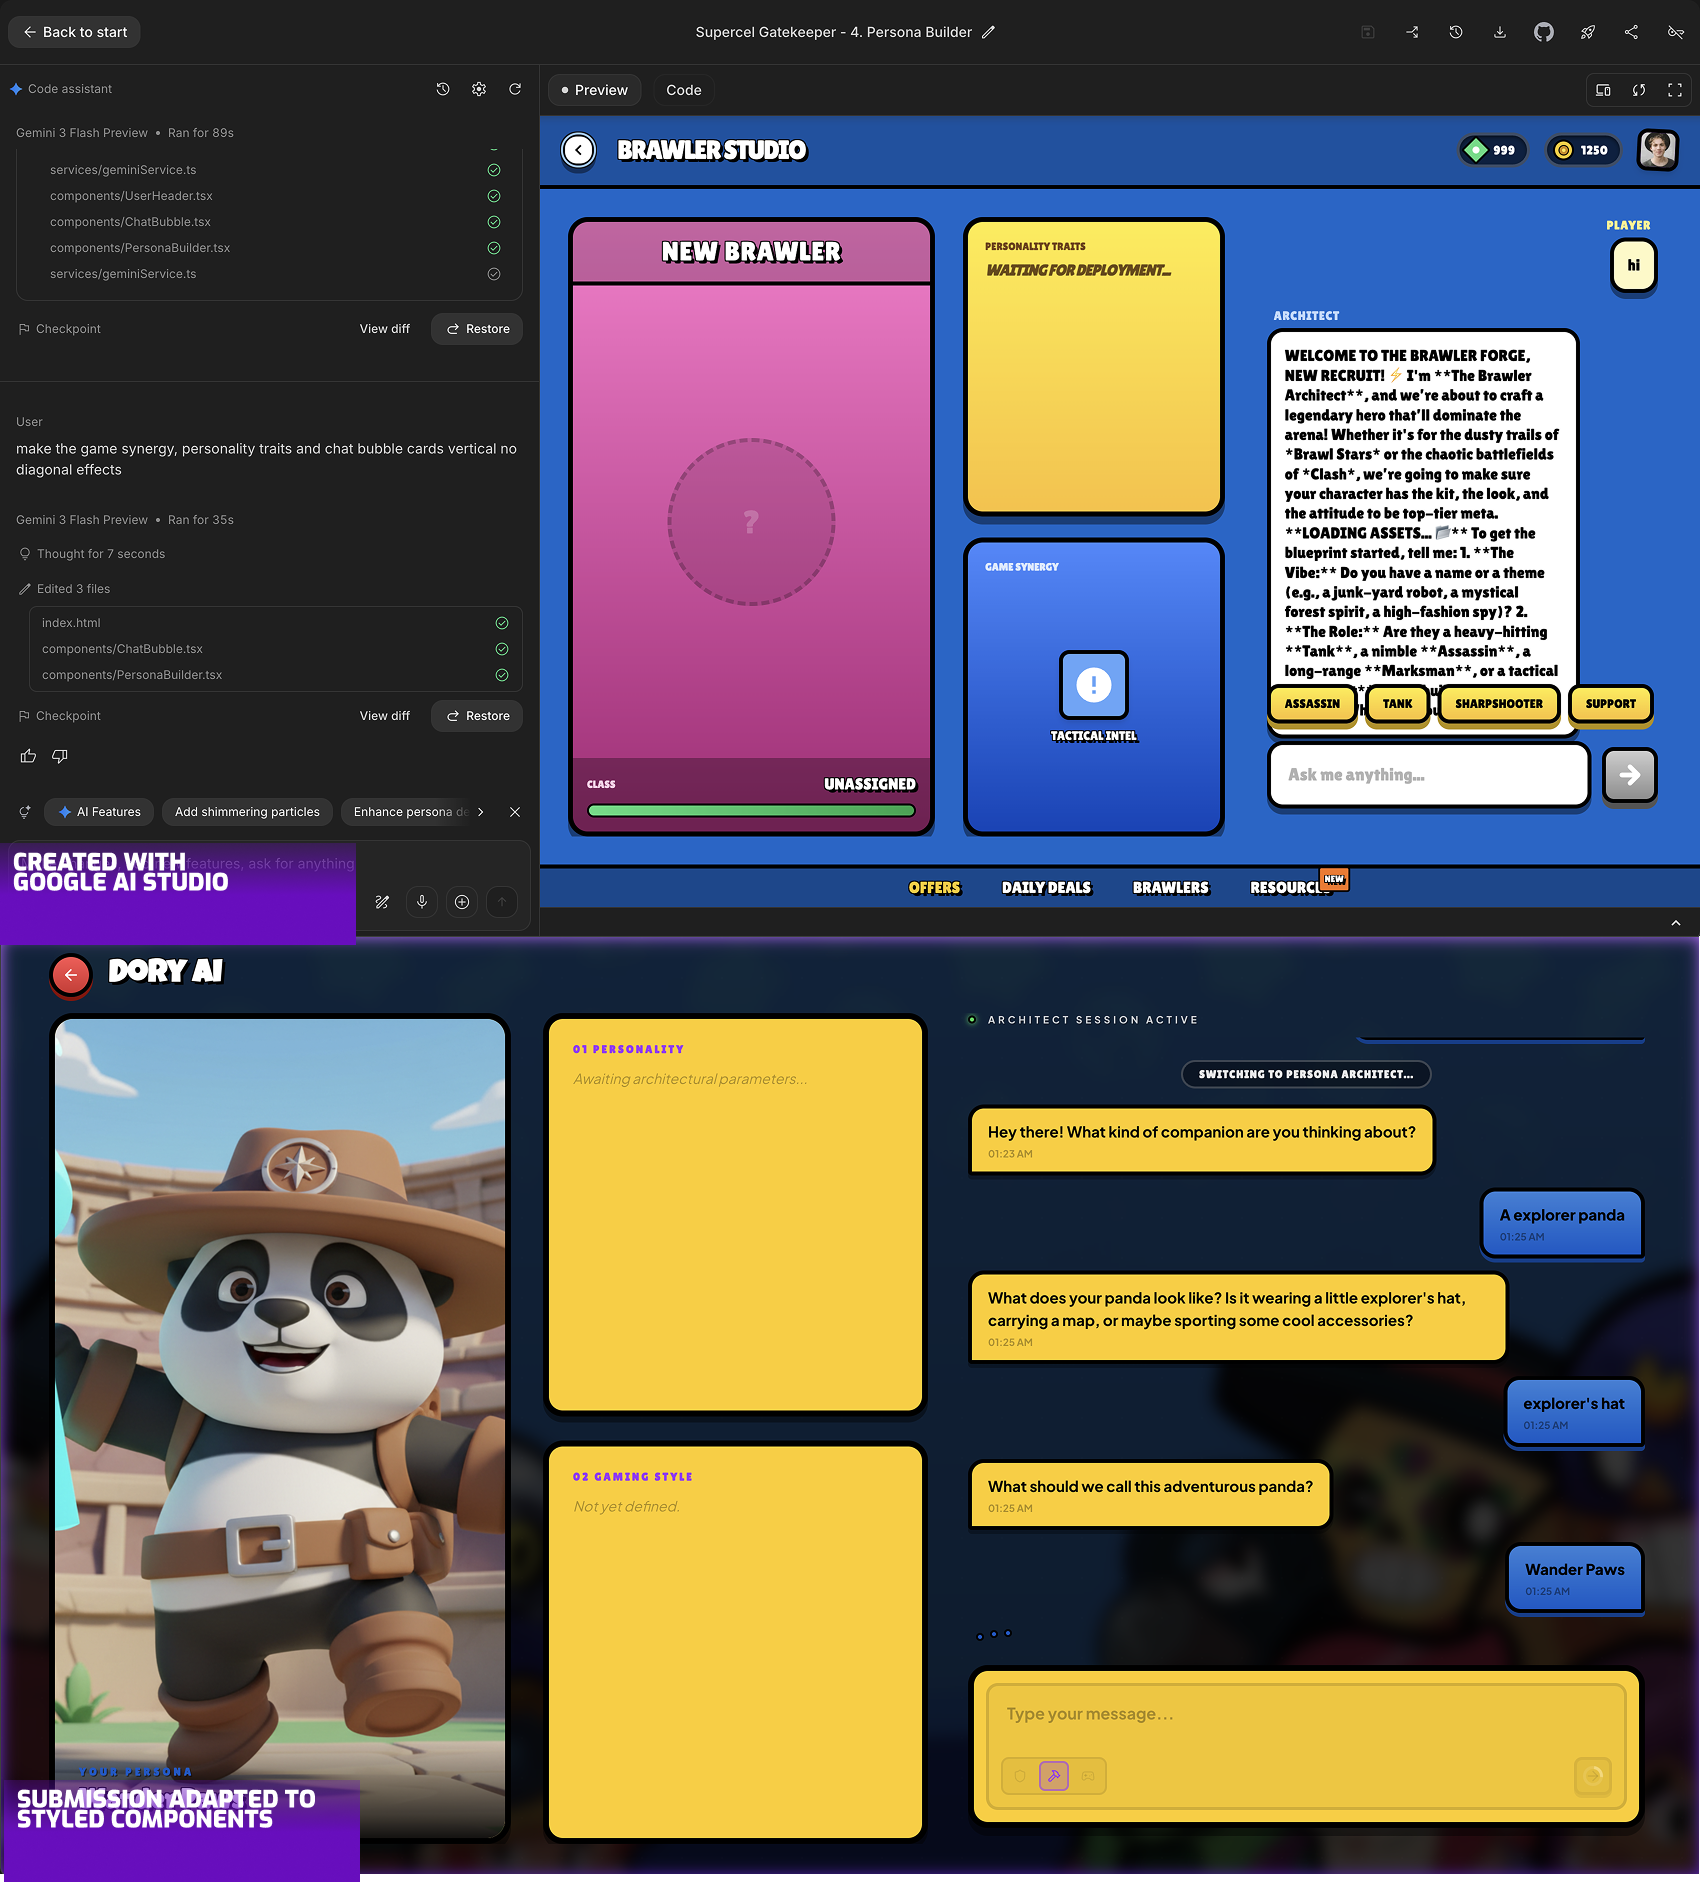Screen dimensions: 1700x1882
Task: Give the response a thumbs down
Action: pyautogui.click(x=60, y=756)
